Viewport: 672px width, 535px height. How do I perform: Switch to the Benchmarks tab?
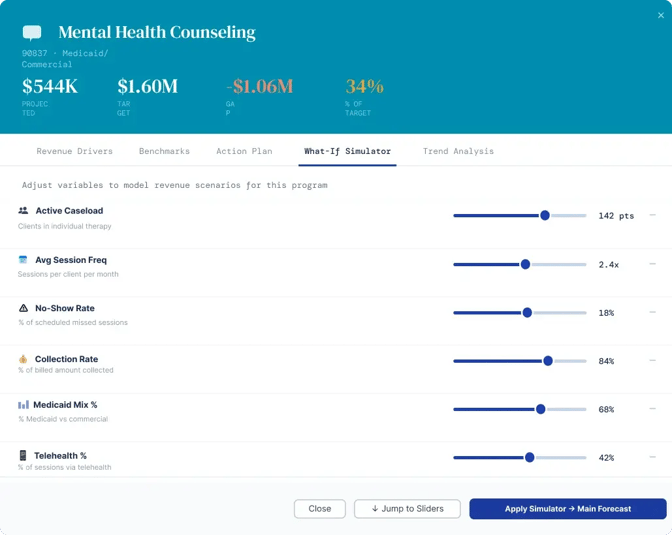point(164,151)
